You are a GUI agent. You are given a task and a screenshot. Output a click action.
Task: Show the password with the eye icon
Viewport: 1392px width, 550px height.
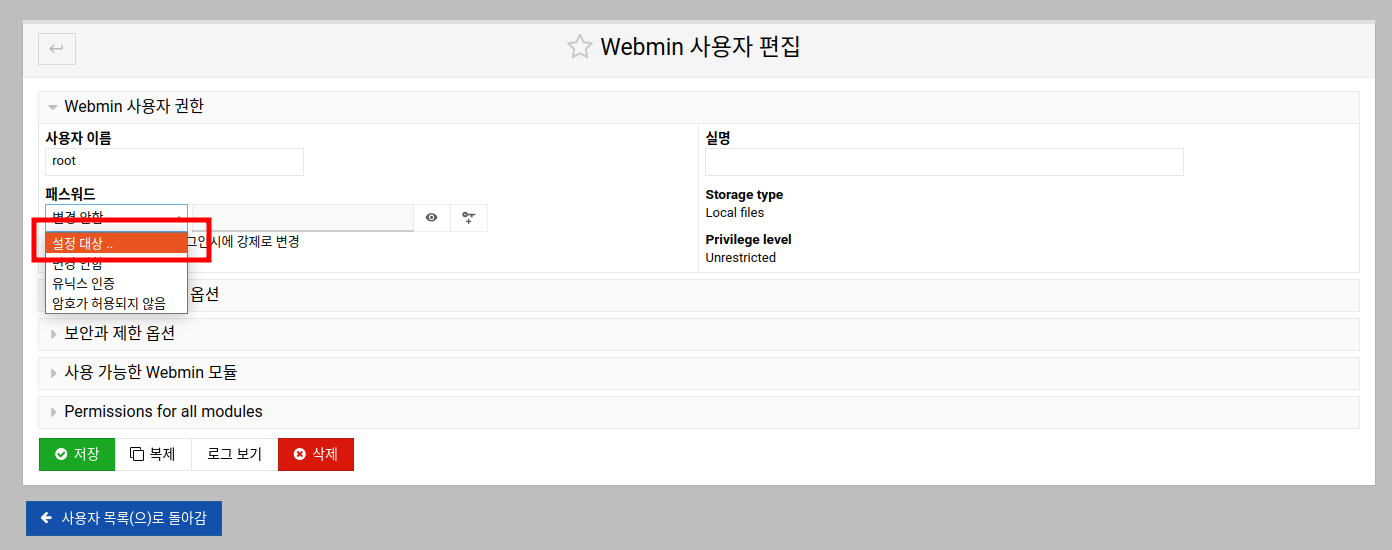[432, 217]
